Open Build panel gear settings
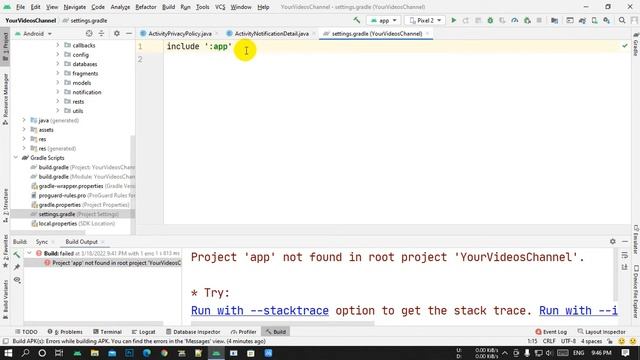This screenshot has height=360, width=640. tap(613, 242)
